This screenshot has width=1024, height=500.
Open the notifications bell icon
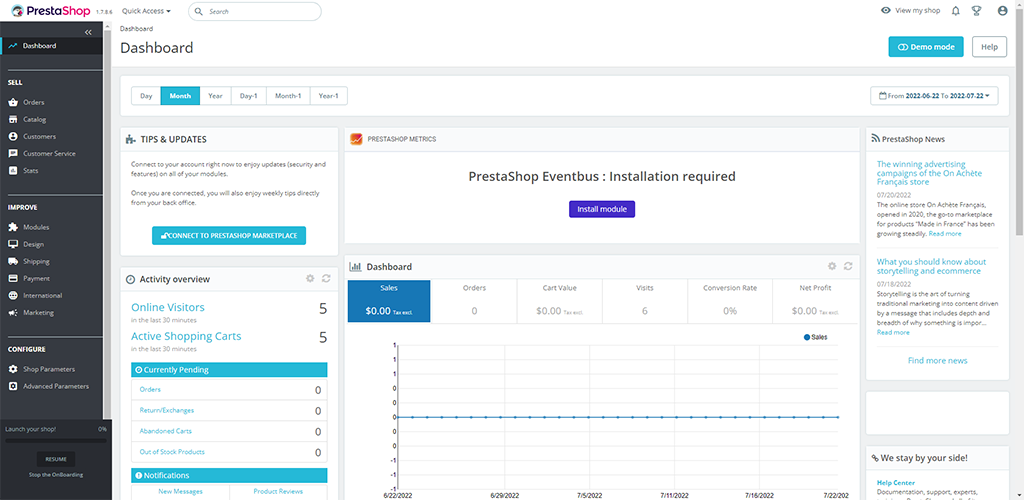point(956,10)
